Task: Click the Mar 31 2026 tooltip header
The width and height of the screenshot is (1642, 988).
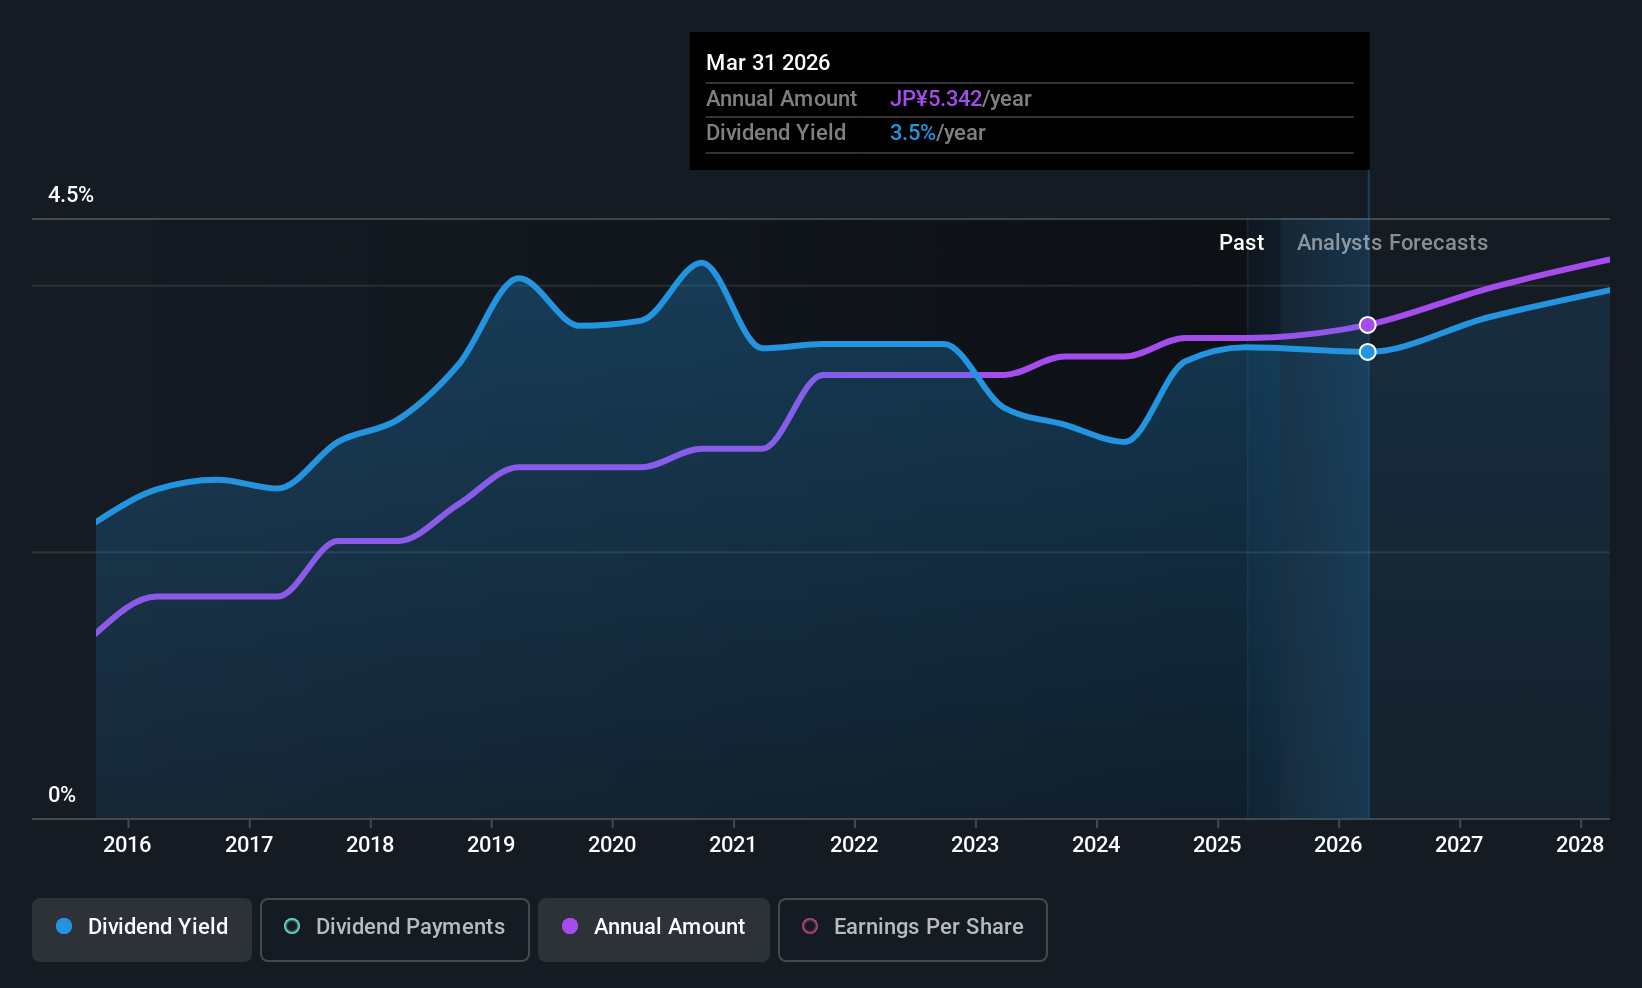Action: point(768,62)
